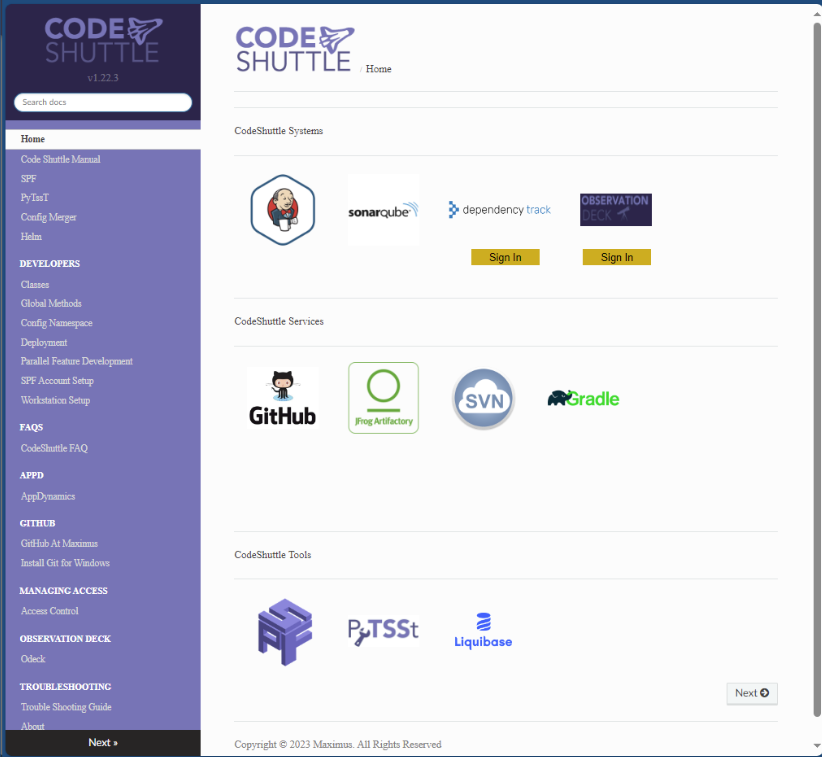Open the Liquibase tool logo
The image size is (822, 757).
click(483, 631)
